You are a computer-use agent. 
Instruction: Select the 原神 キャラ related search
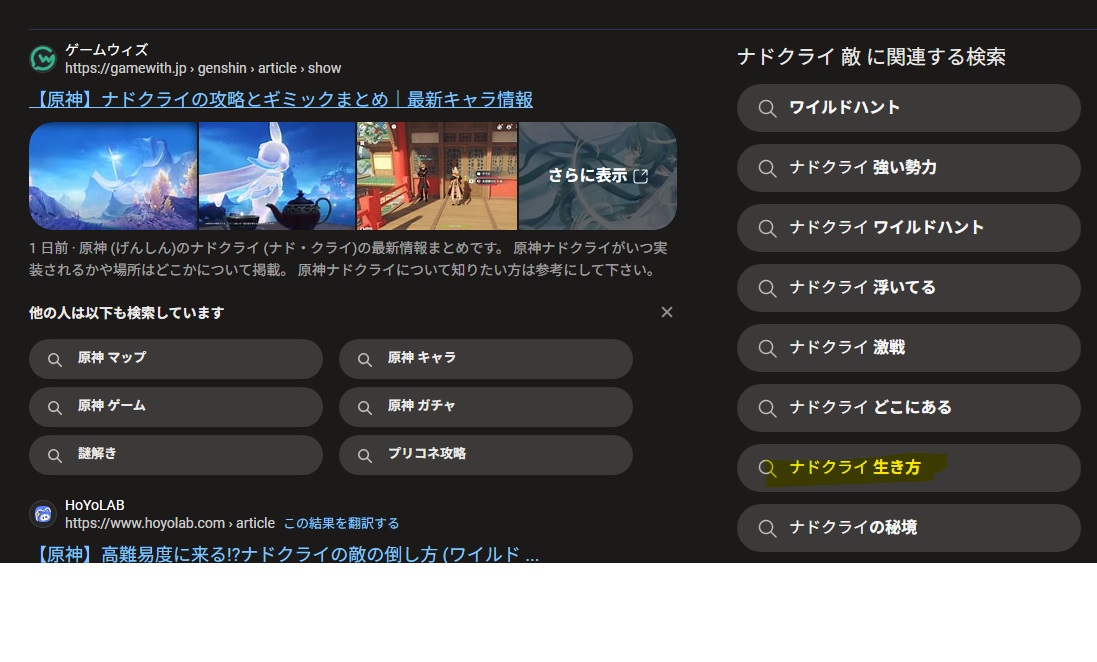click(486, 359)
